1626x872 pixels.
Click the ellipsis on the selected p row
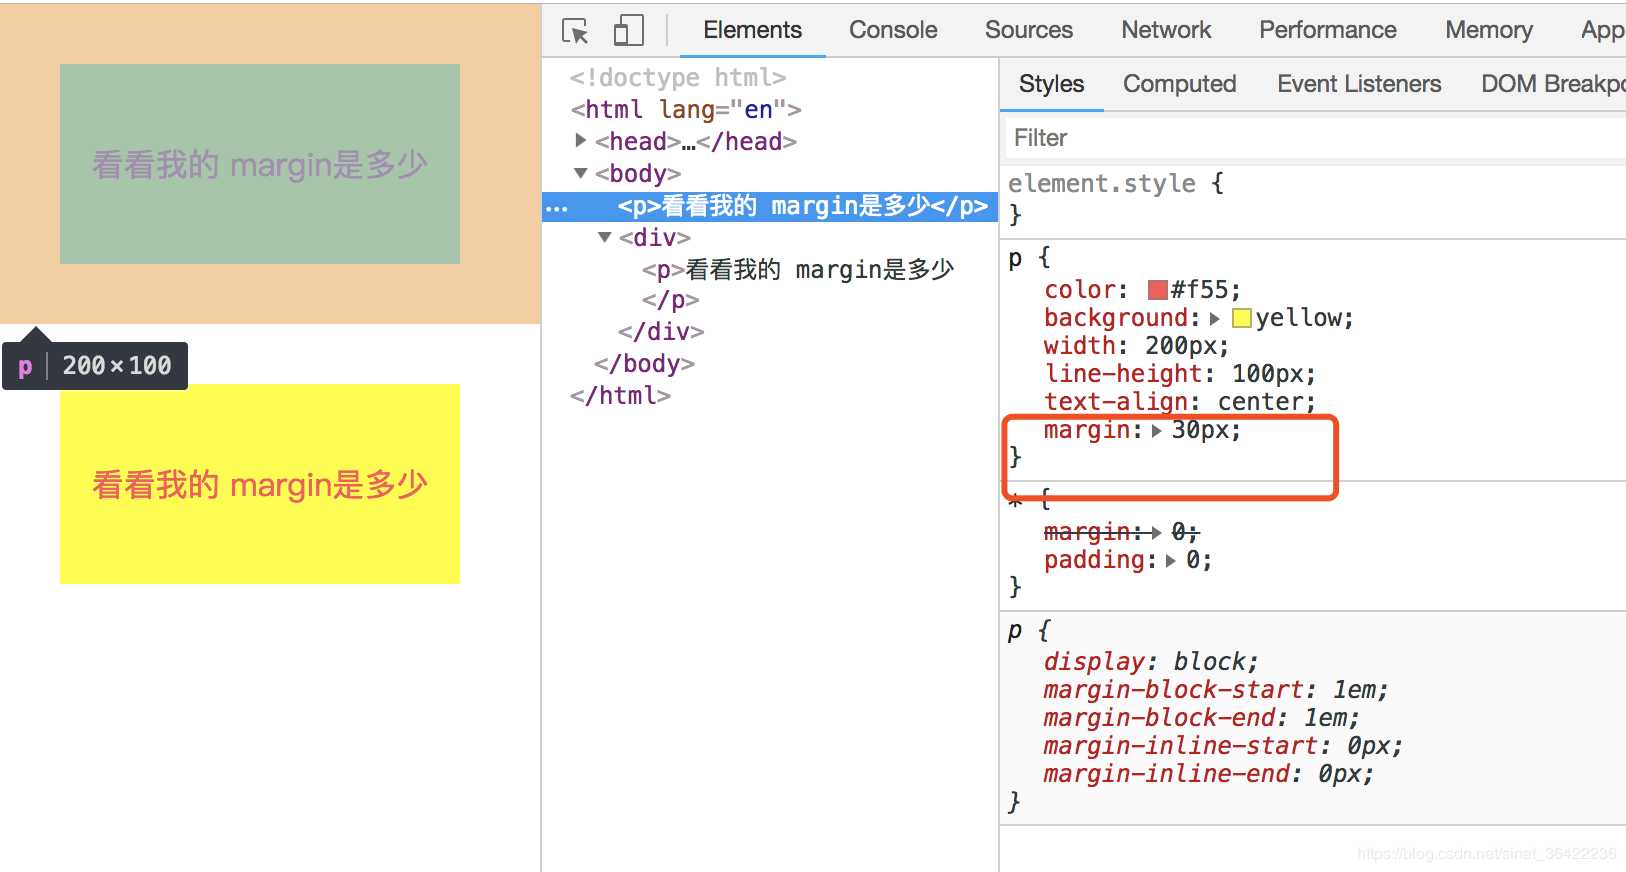click(x=557, y=208)
